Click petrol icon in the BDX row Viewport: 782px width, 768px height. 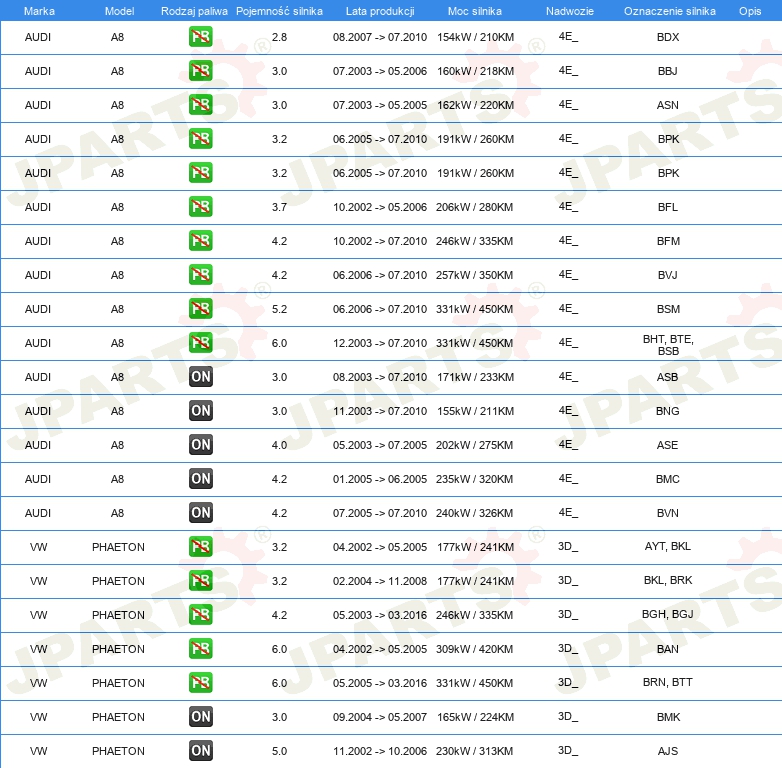pos(200,37)
